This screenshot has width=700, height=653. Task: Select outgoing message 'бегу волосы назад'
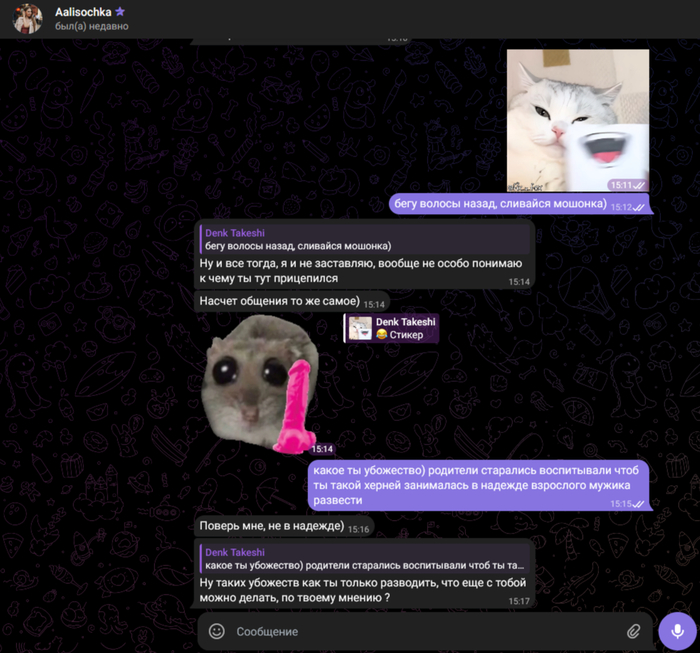point(498,205)
